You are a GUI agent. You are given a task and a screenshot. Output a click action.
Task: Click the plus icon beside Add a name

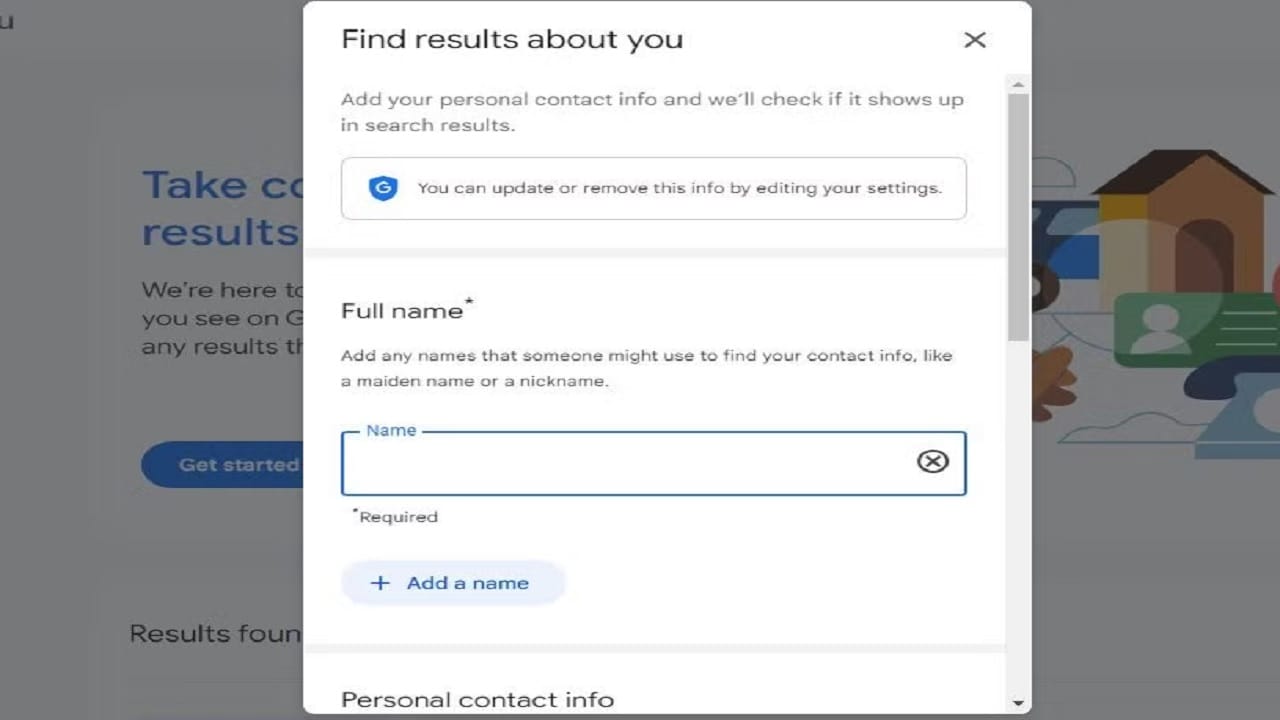click(x=380, y=583)
